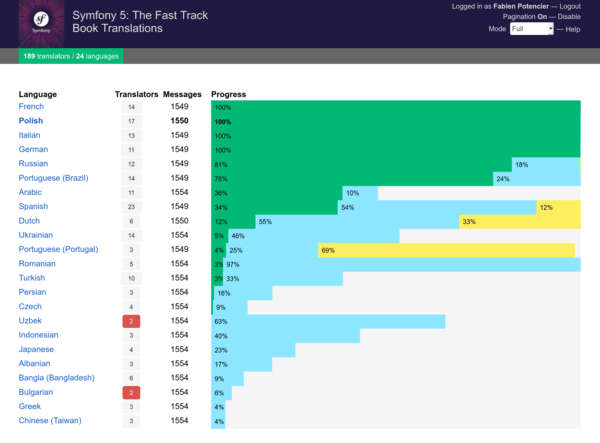Click Fabien Potencier username text
Image resolution: width=600 pixels, height=443 pixels.
[x=521, y=6]
